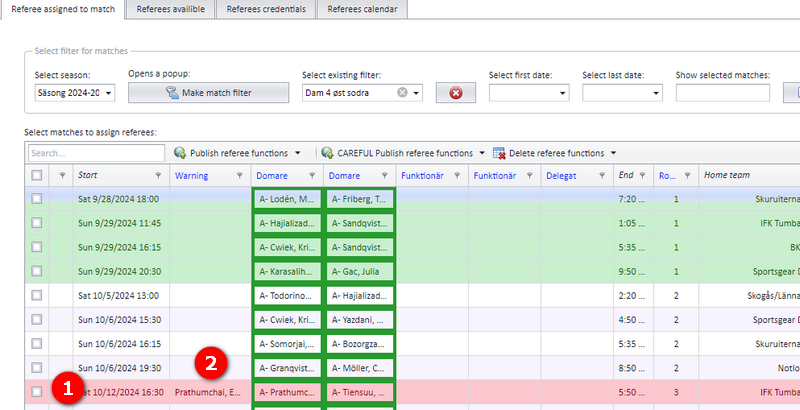
Task: Check the row for Sat 10/5/2024 13:00
Action: pos(37,295)
